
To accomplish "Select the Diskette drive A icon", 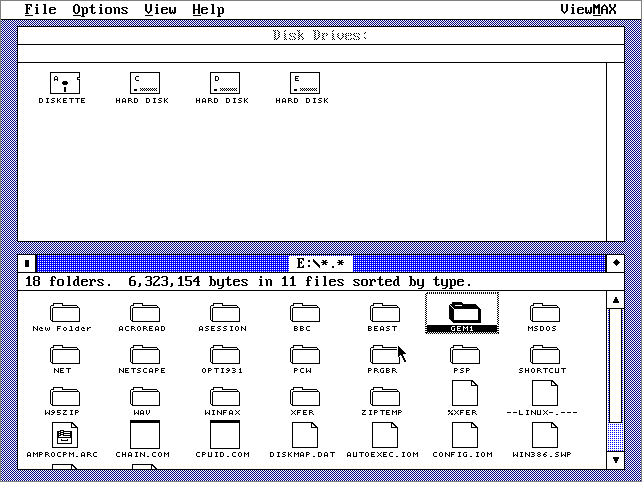I will click(62, 84).
